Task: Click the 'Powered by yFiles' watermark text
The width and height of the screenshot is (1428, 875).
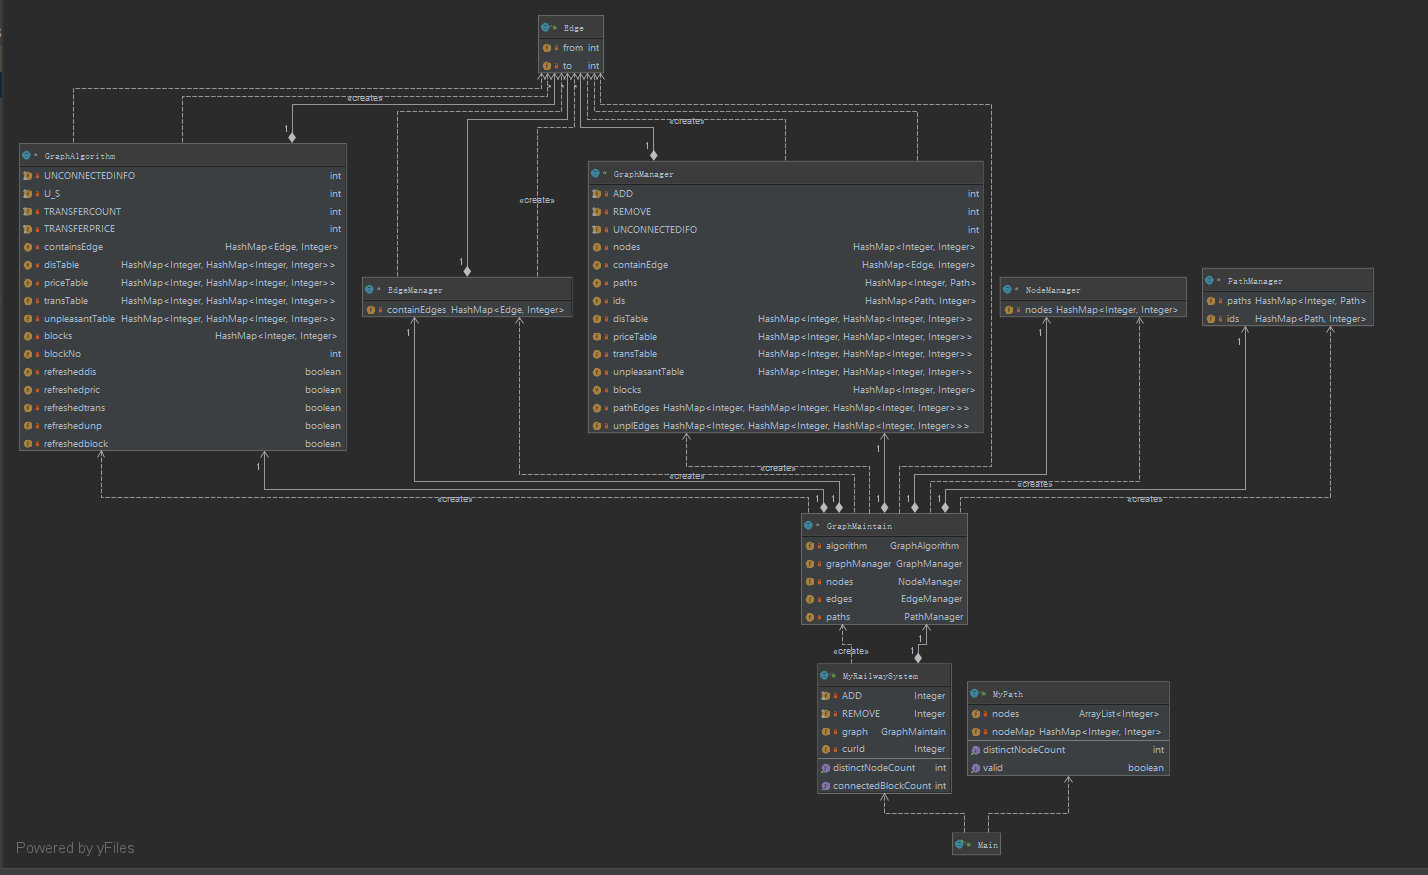Action: click(x=75, y=848)
